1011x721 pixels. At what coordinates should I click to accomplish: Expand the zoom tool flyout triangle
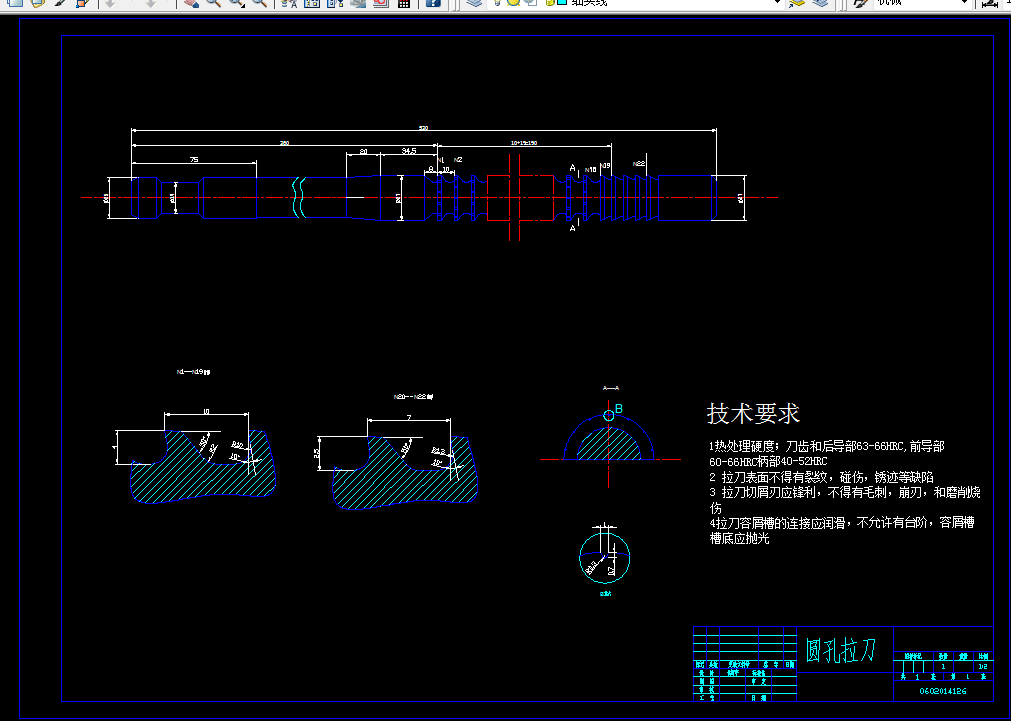click(240, 9)
